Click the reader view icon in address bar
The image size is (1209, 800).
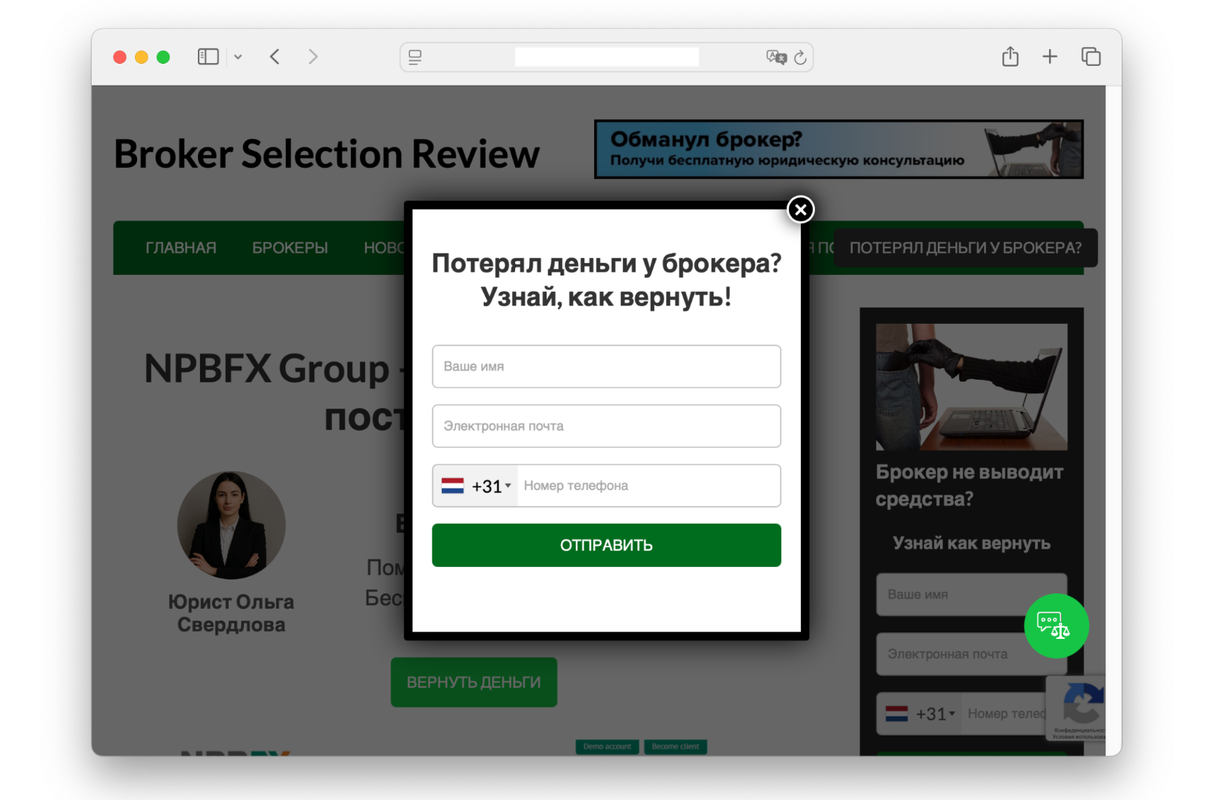point(415,57)
